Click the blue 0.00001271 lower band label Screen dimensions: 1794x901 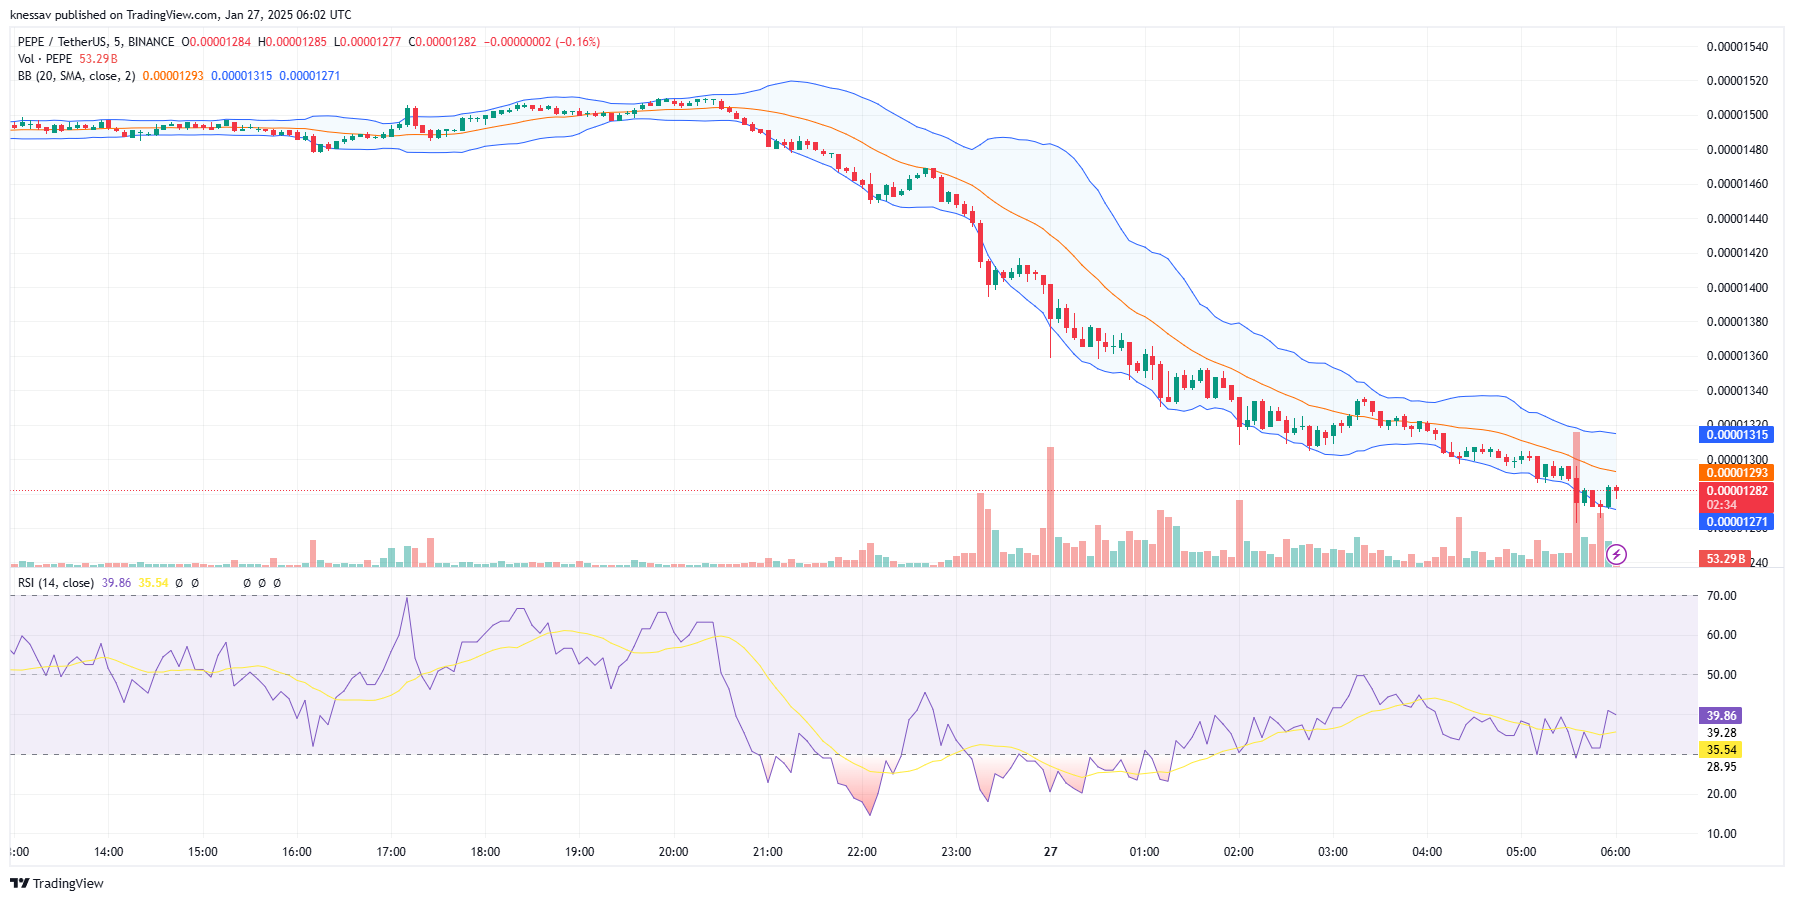[x=1737, y=522]
